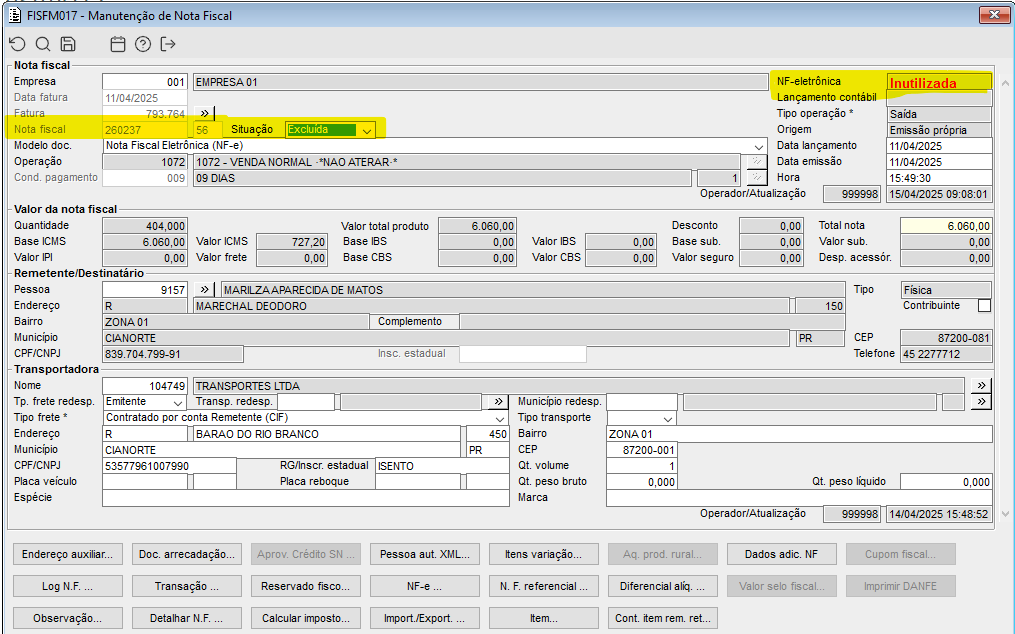
Task: Click the save diskette toolbar icon
Action: tap(68, 44)
